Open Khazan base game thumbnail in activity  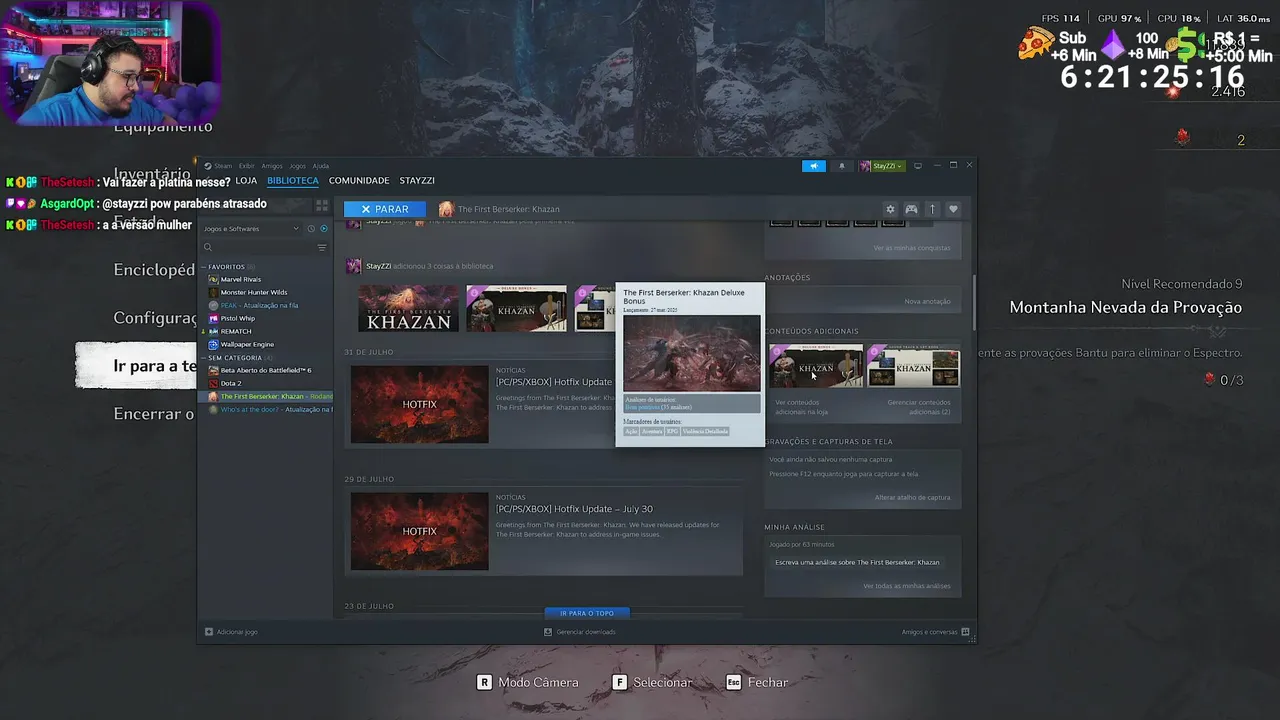tap(408, 308)
